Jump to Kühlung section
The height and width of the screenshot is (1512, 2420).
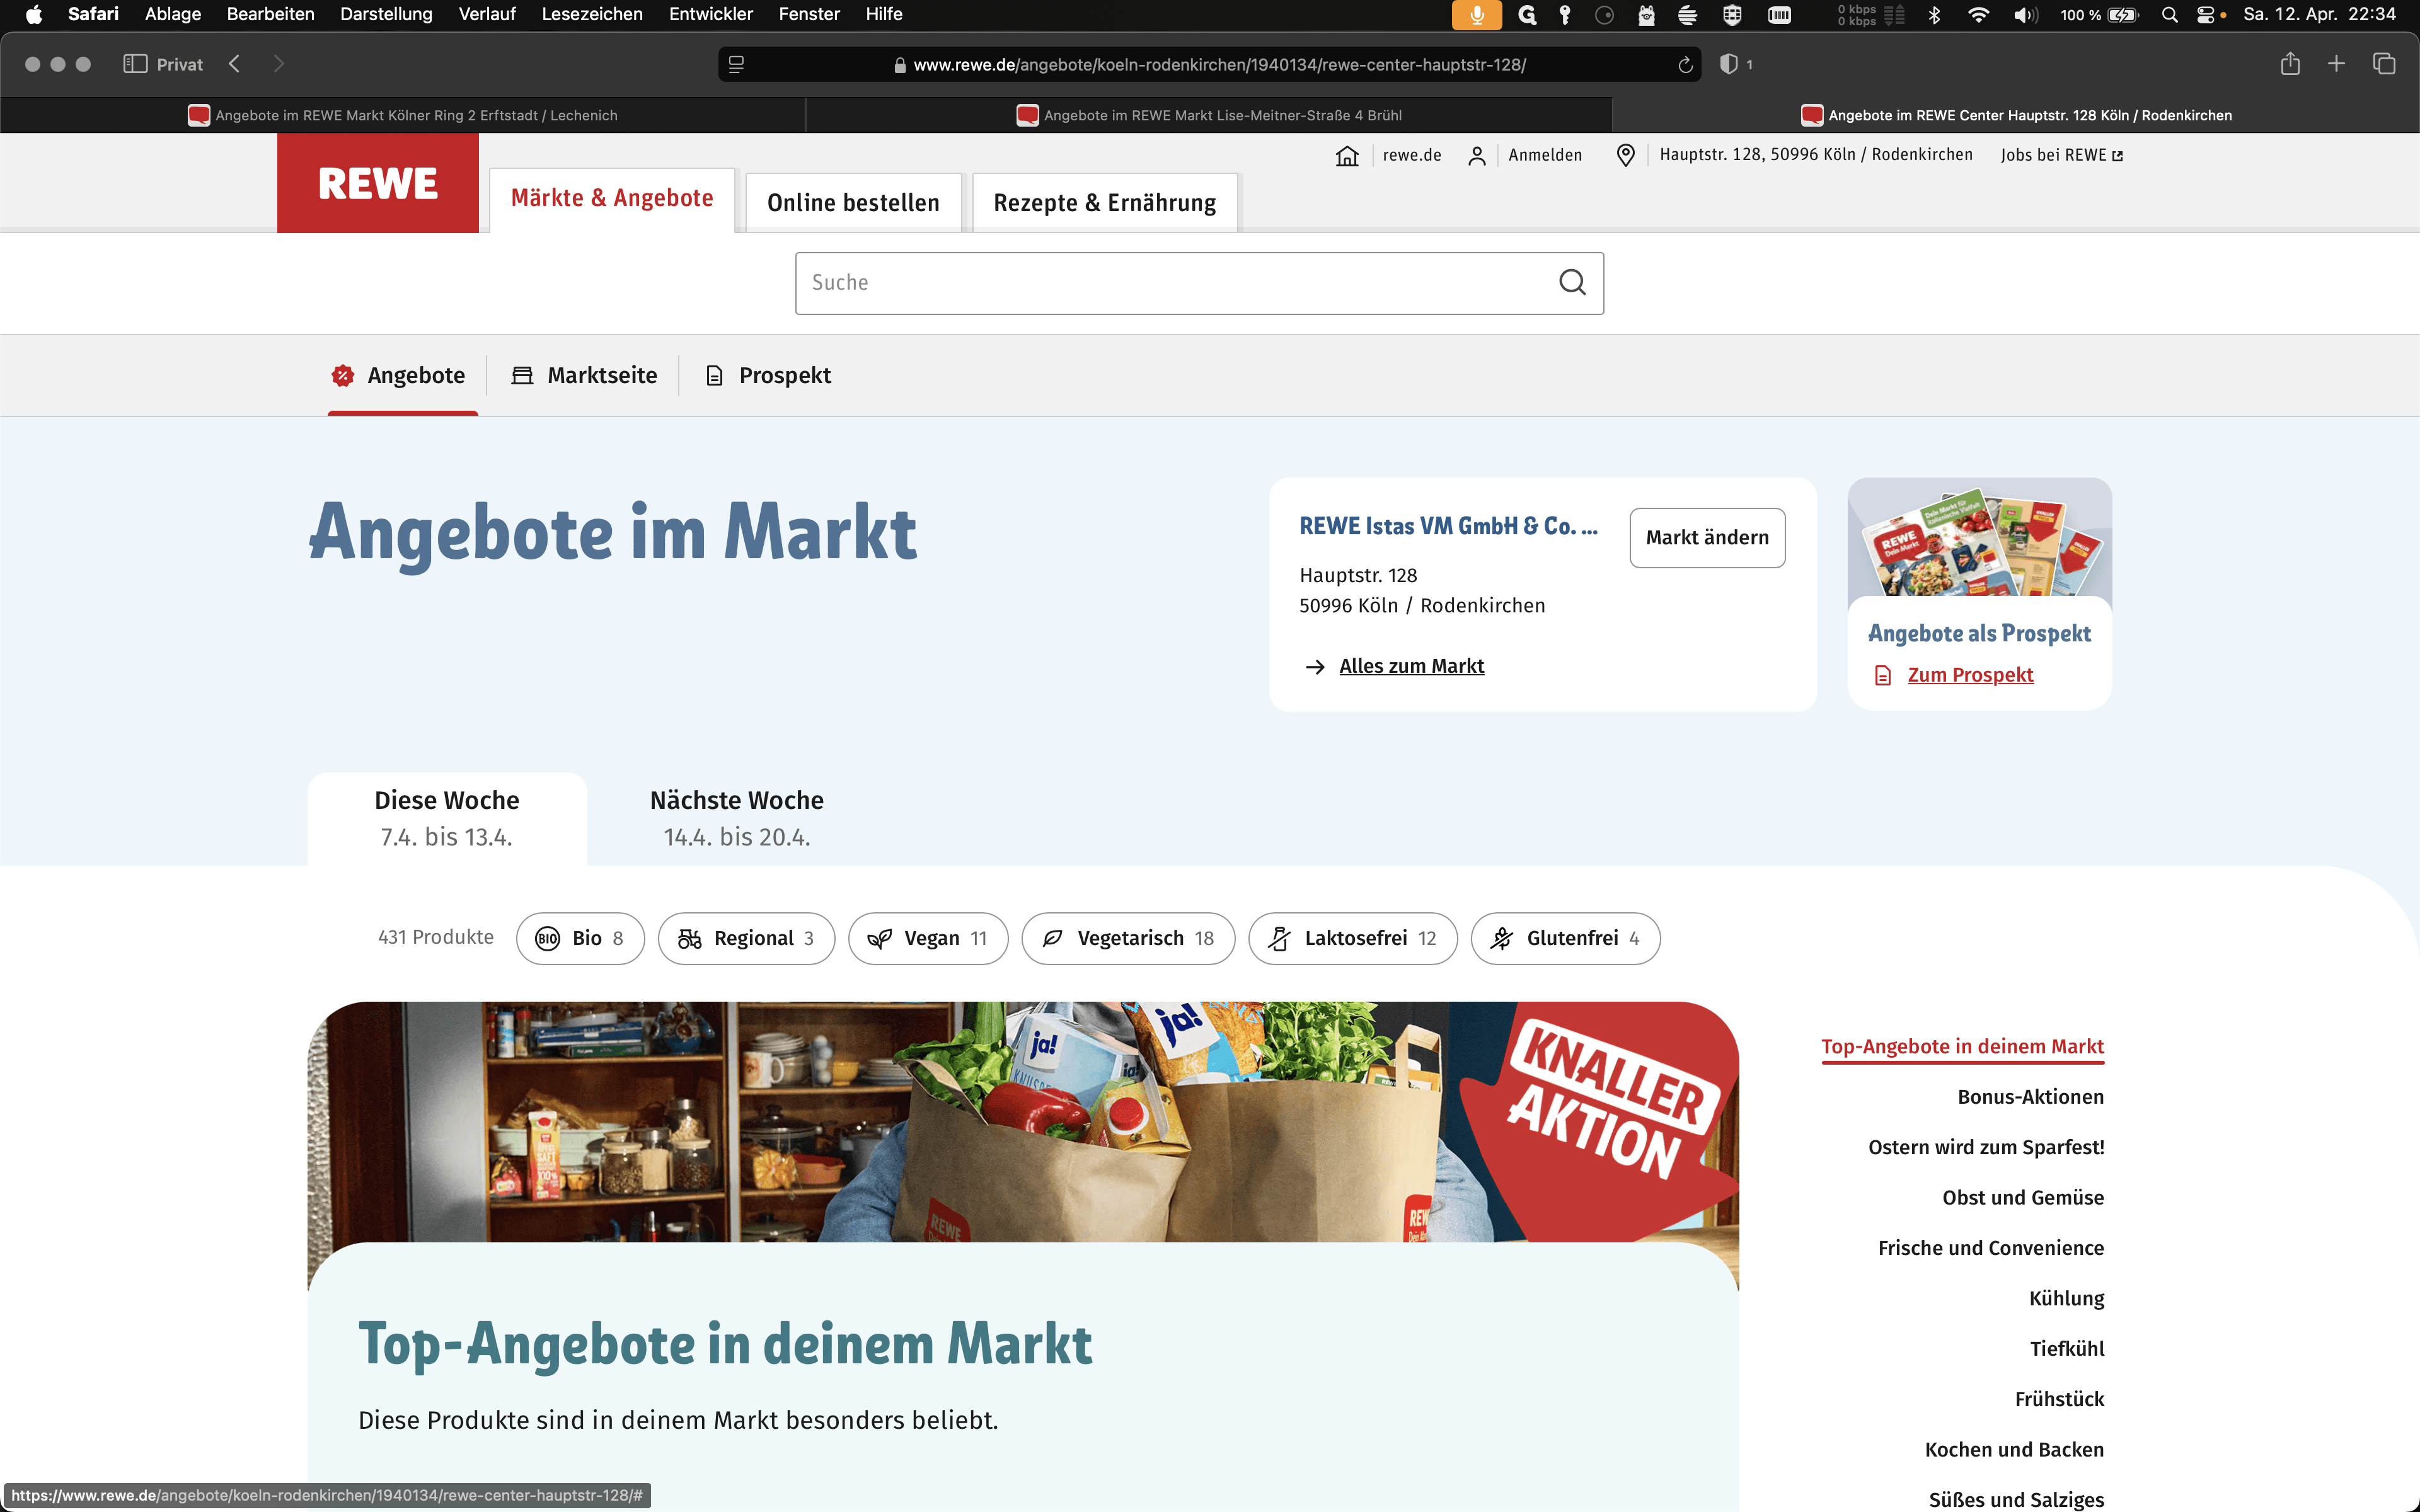pyautogui.click(x=2066, y=1298)
